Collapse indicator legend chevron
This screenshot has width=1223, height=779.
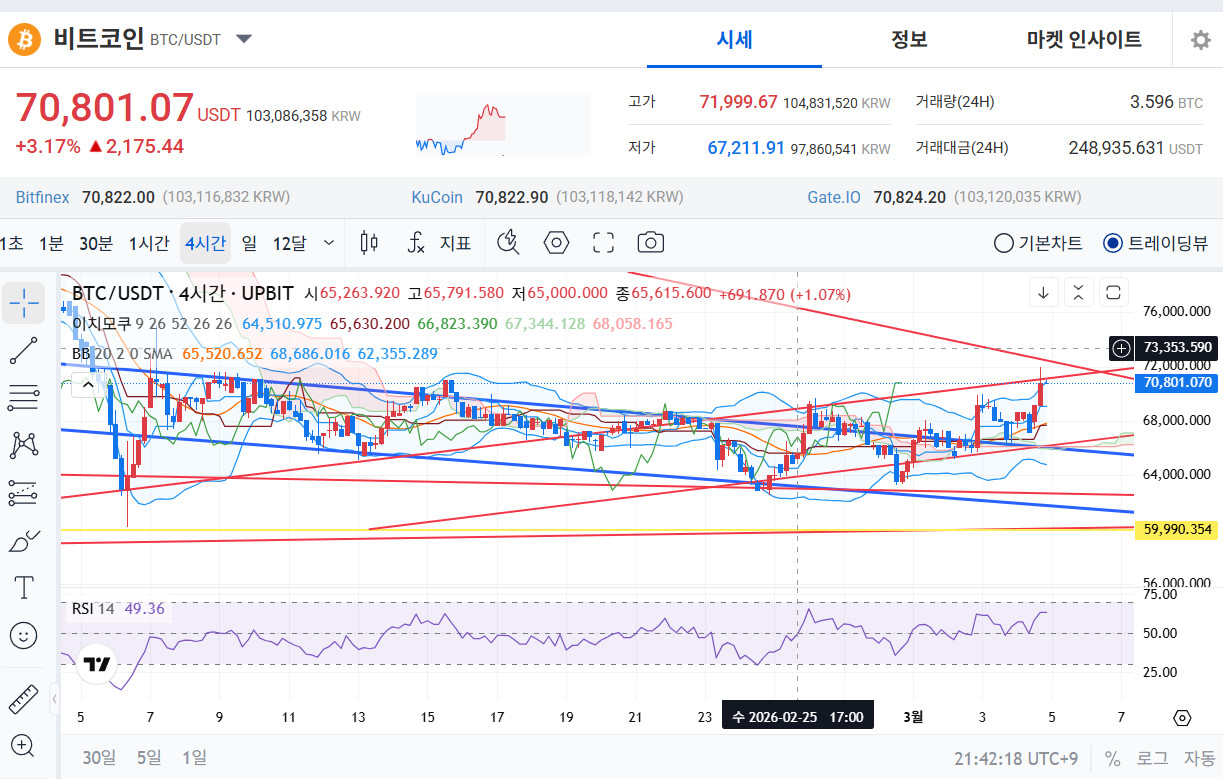(x=90, y=383)
